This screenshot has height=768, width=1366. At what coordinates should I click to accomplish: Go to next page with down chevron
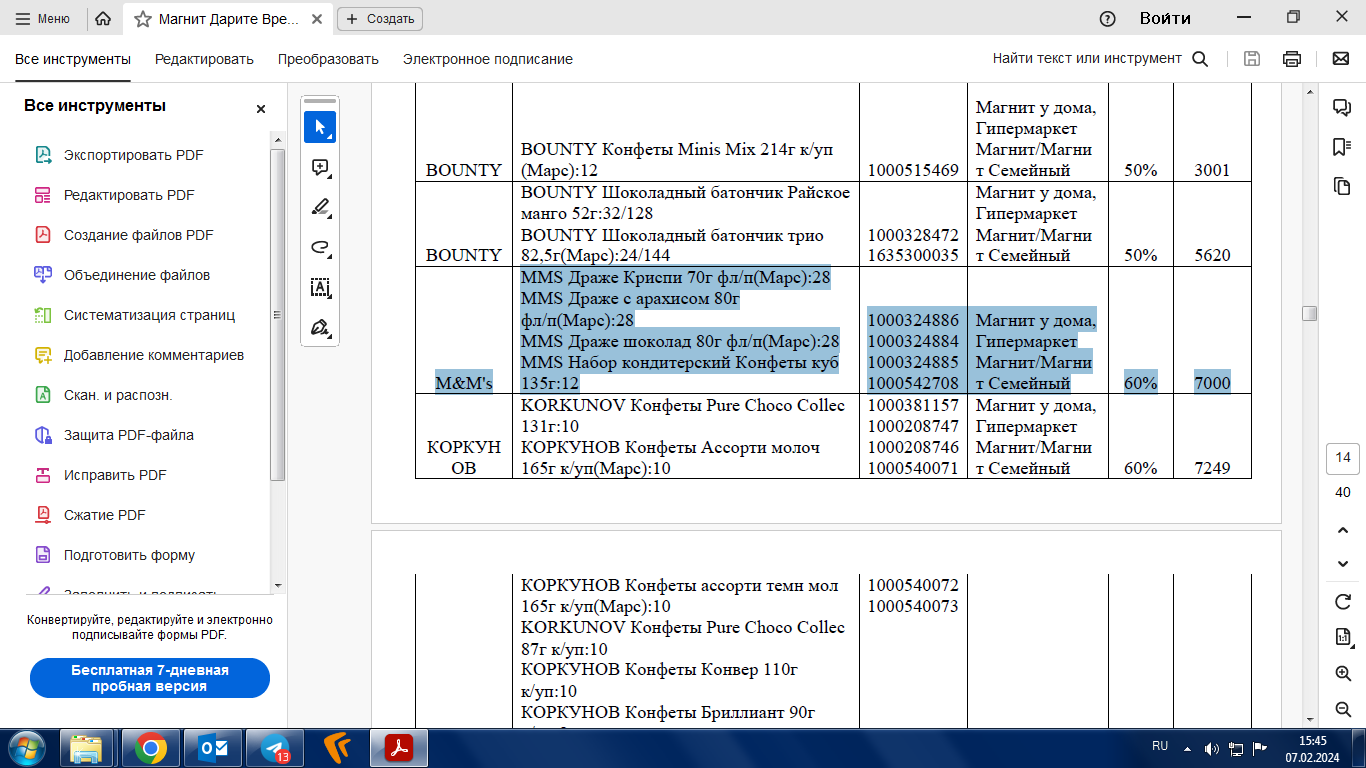[1343, 564]
